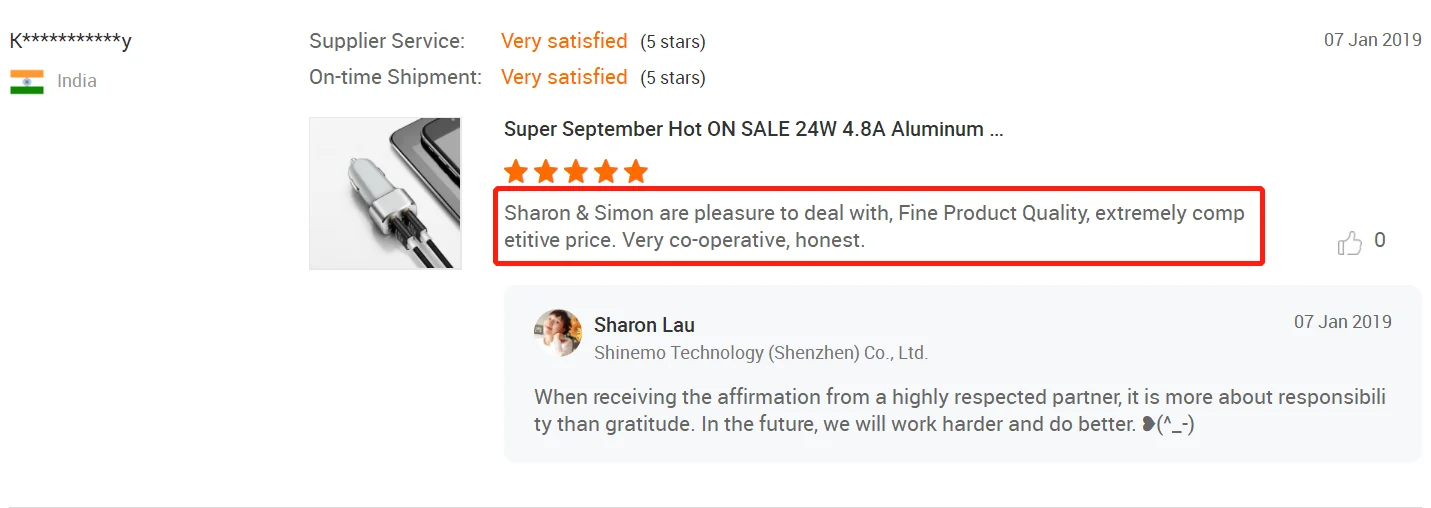Click Shinemo Technology (Shenzhen) Co., Ltd. company name
This screenshot has height=508, width=1431.
pyautogui.click(x=761, y=352)
